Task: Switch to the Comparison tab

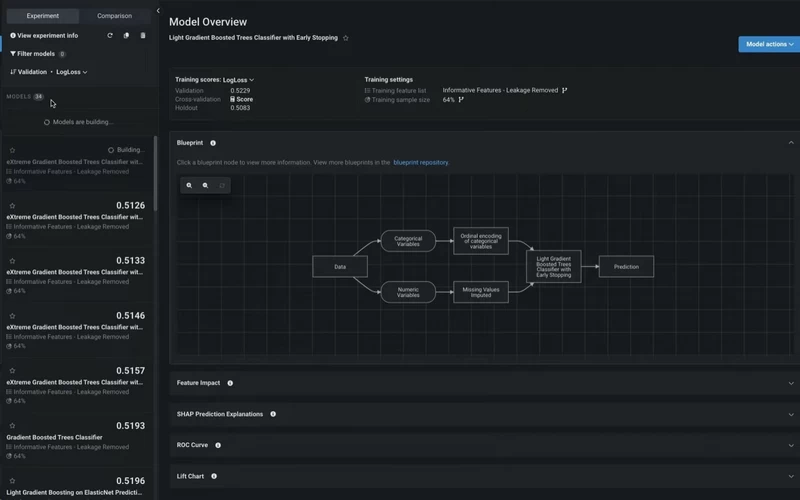Action: click(114, 16)
